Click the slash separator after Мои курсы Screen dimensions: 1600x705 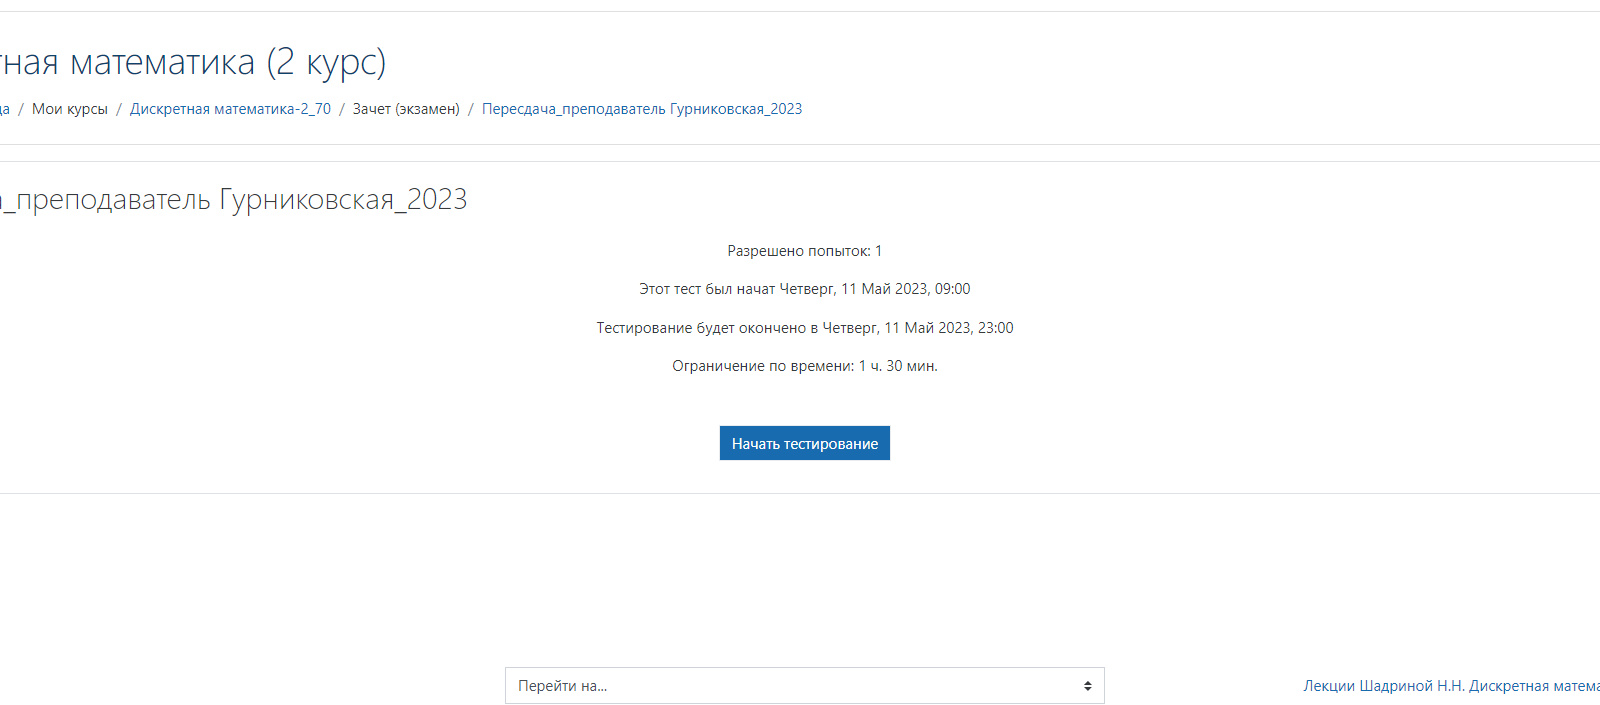[119, 109]
